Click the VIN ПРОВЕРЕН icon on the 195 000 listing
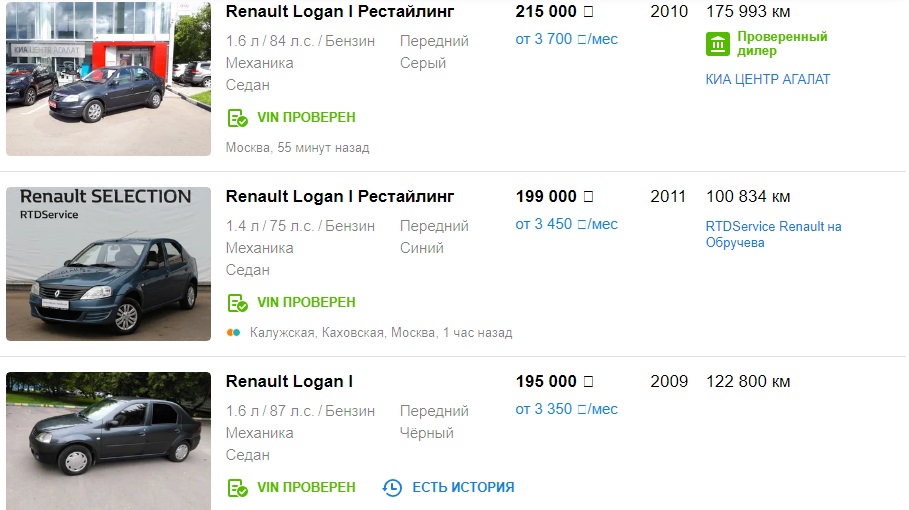This screenshot has height=510, width=909. (x=238, y=487)
